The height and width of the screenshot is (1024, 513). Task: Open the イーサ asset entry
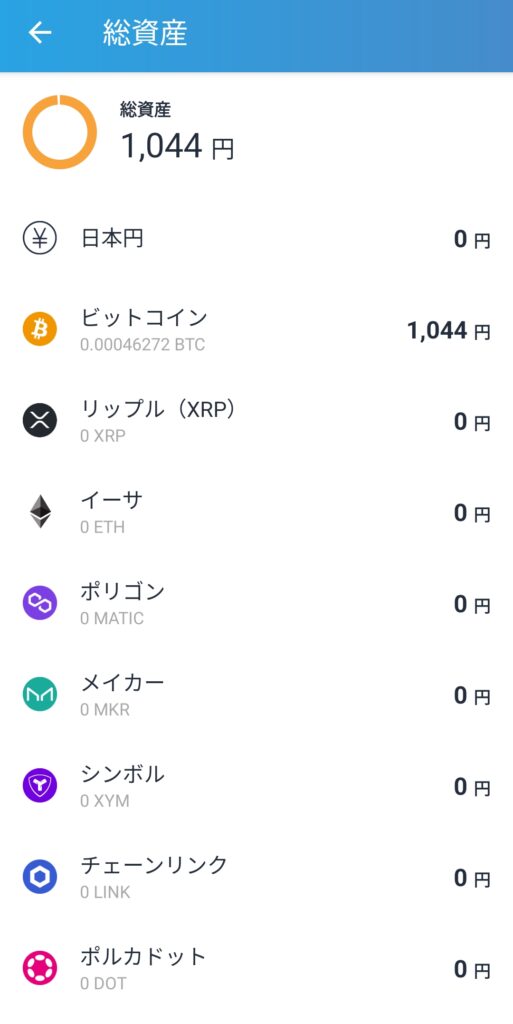point(256,513)
